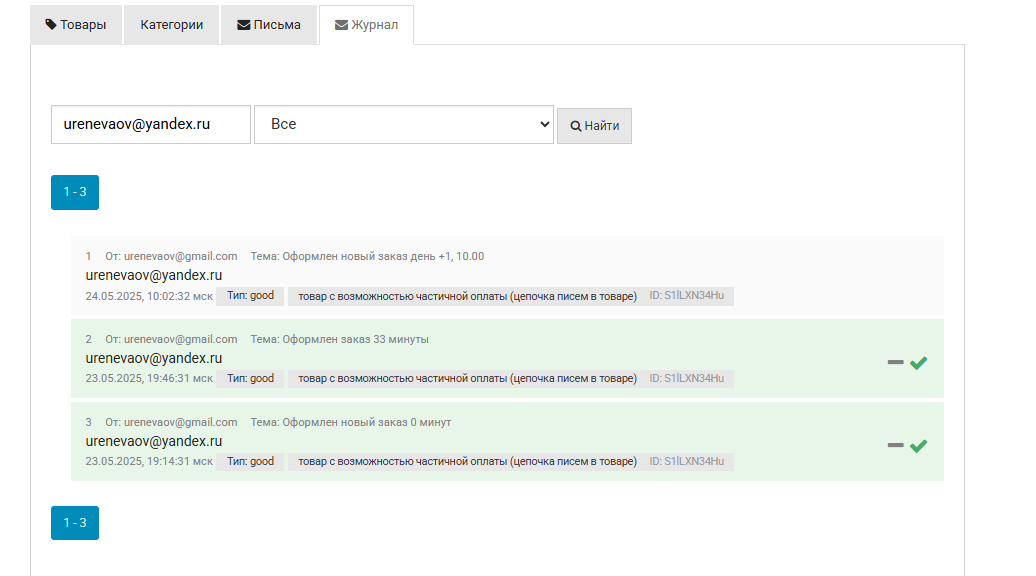
Task: Click Тип: good tag in entry 2
Action: click(250, 378)
